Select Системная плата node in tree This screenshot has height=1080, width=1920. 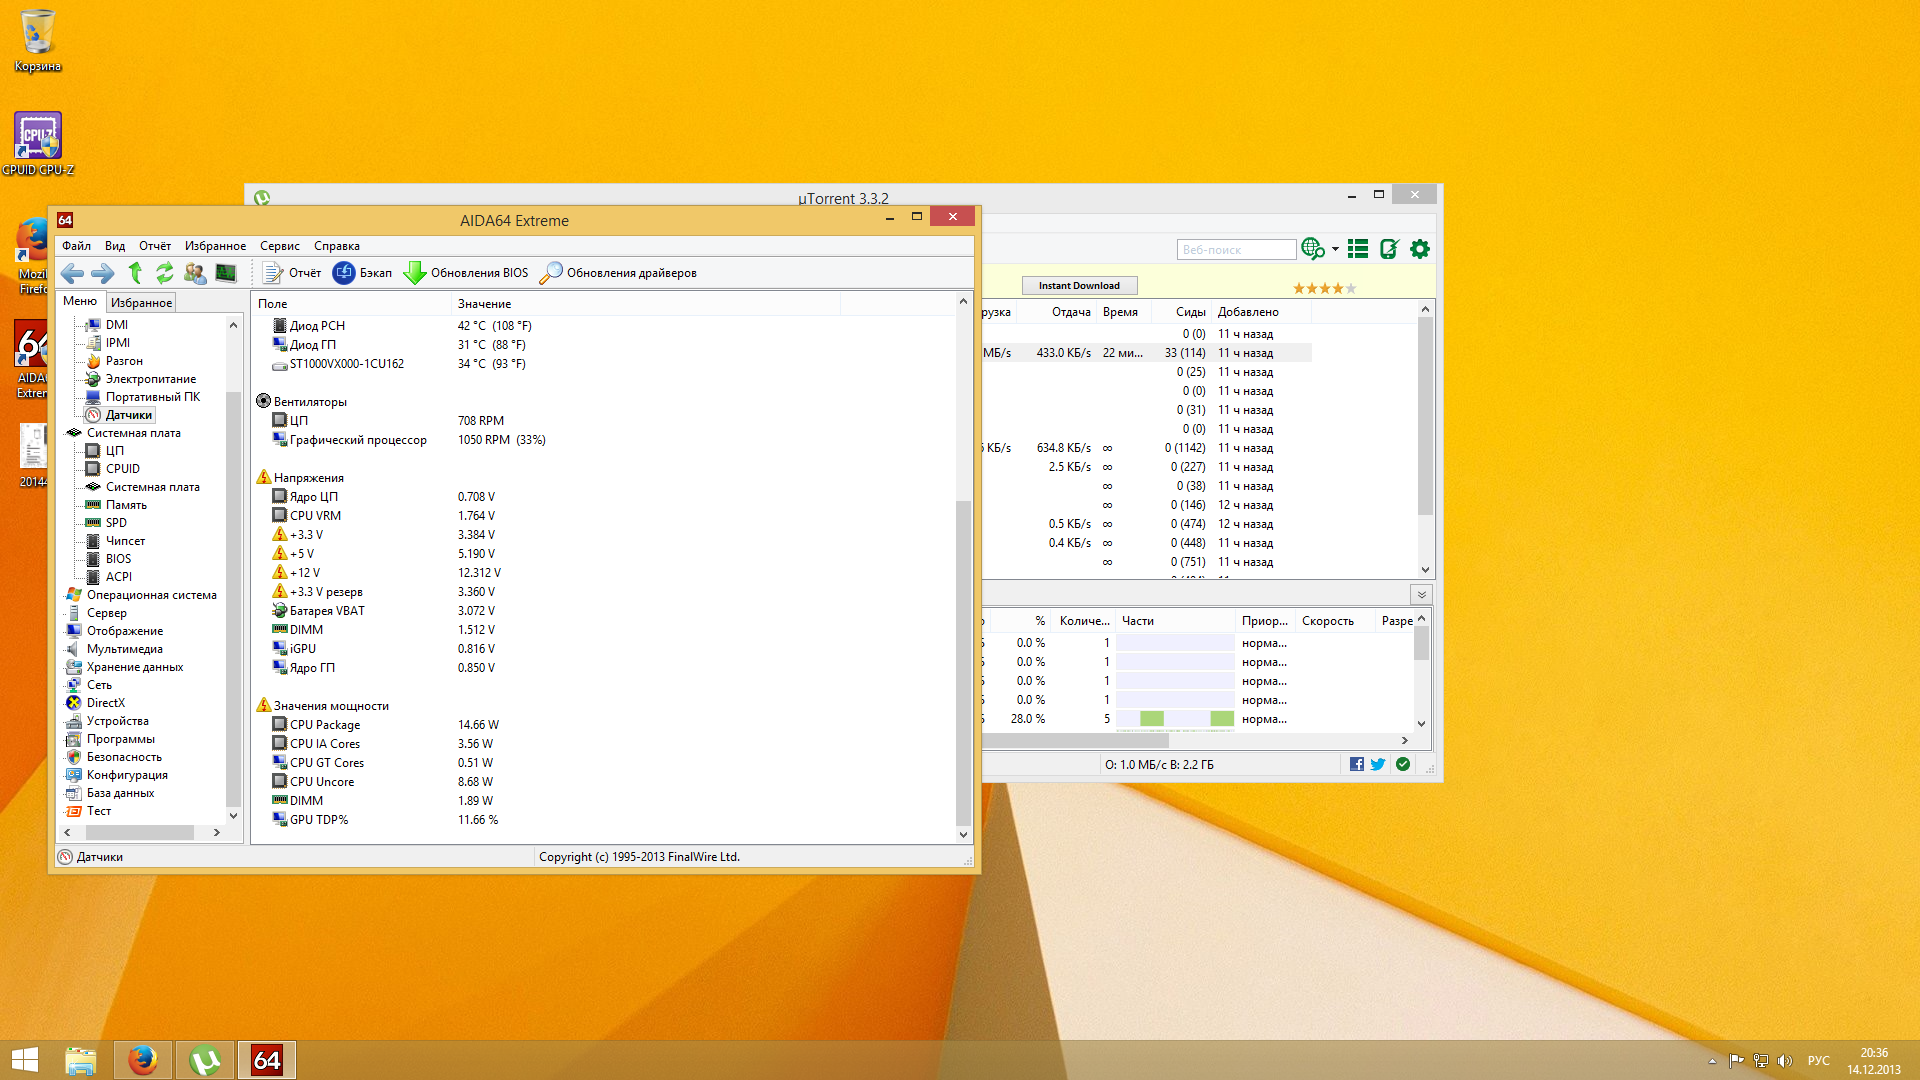tap(133, 433)
